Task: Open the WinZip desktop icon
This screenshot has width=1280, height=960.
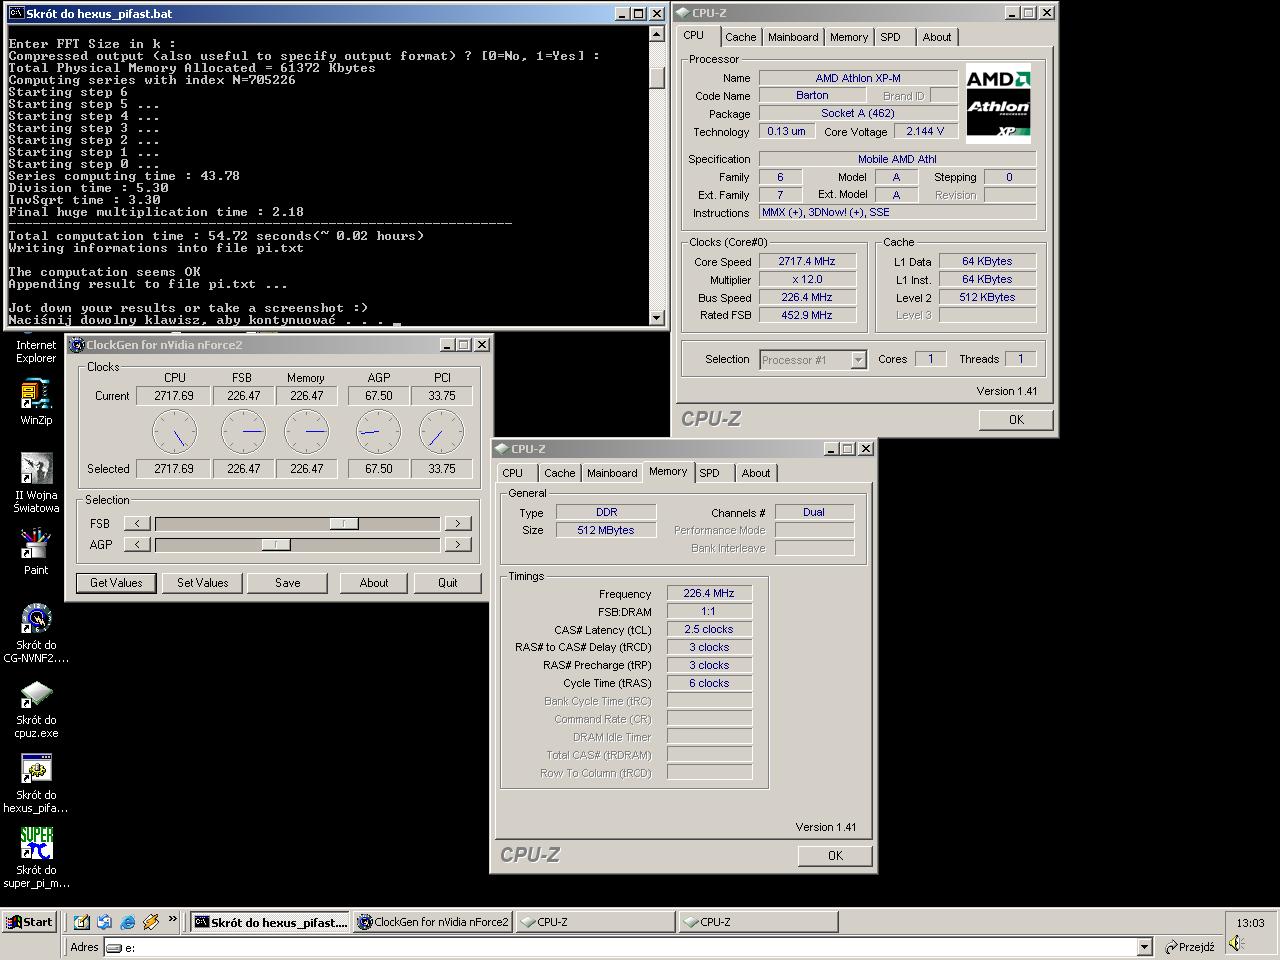Action: (x=36, y=402)
